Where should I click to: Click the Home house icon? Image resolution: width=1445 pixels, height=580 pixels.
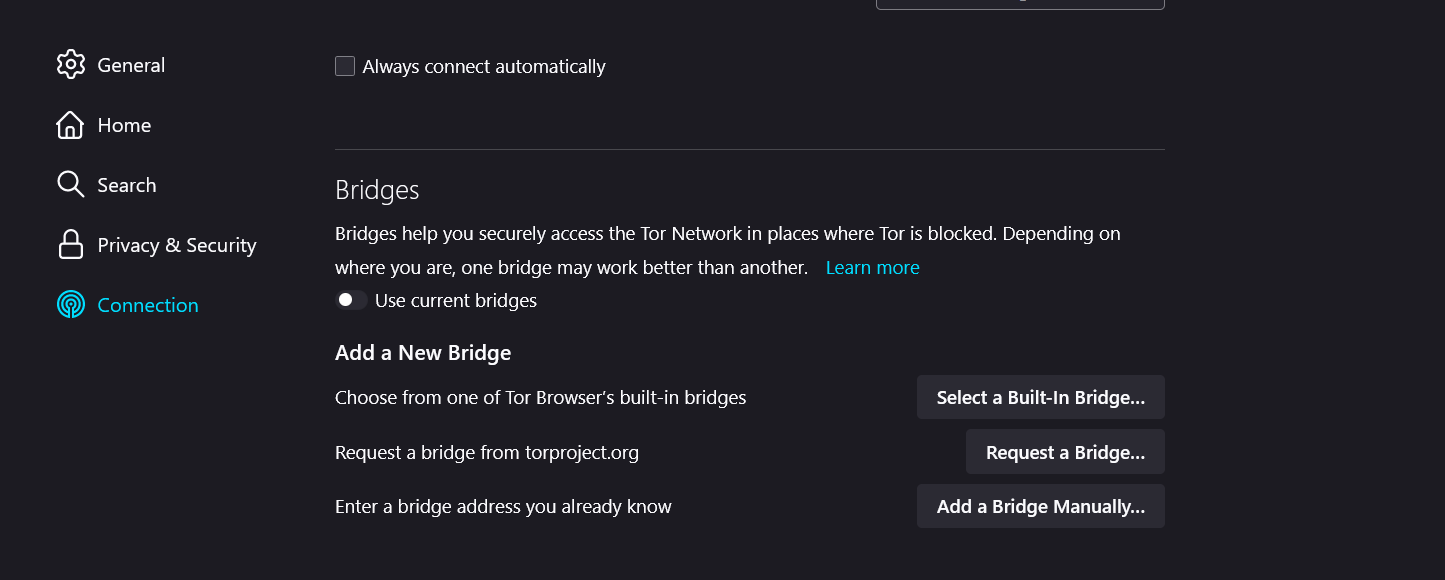70,125
